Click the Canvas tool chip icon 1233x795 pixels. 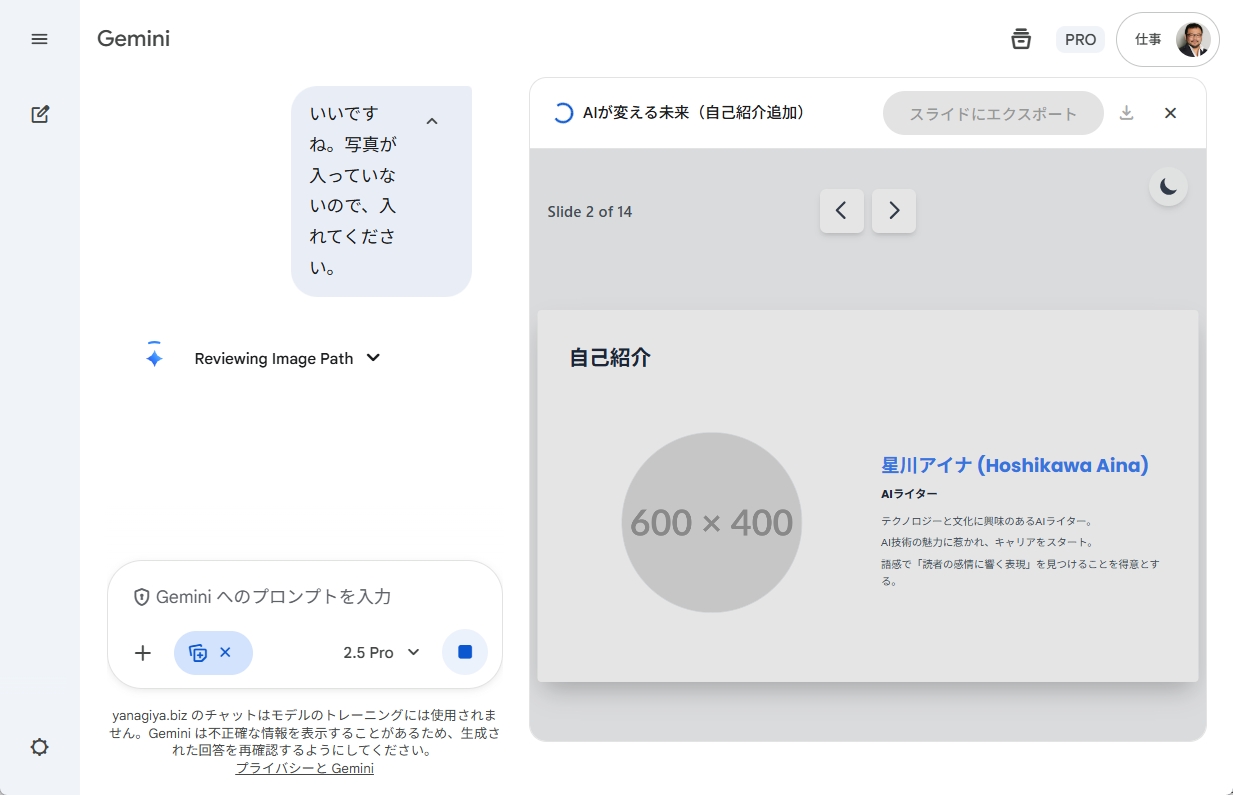pyautogui.click(x=199, y=652)
